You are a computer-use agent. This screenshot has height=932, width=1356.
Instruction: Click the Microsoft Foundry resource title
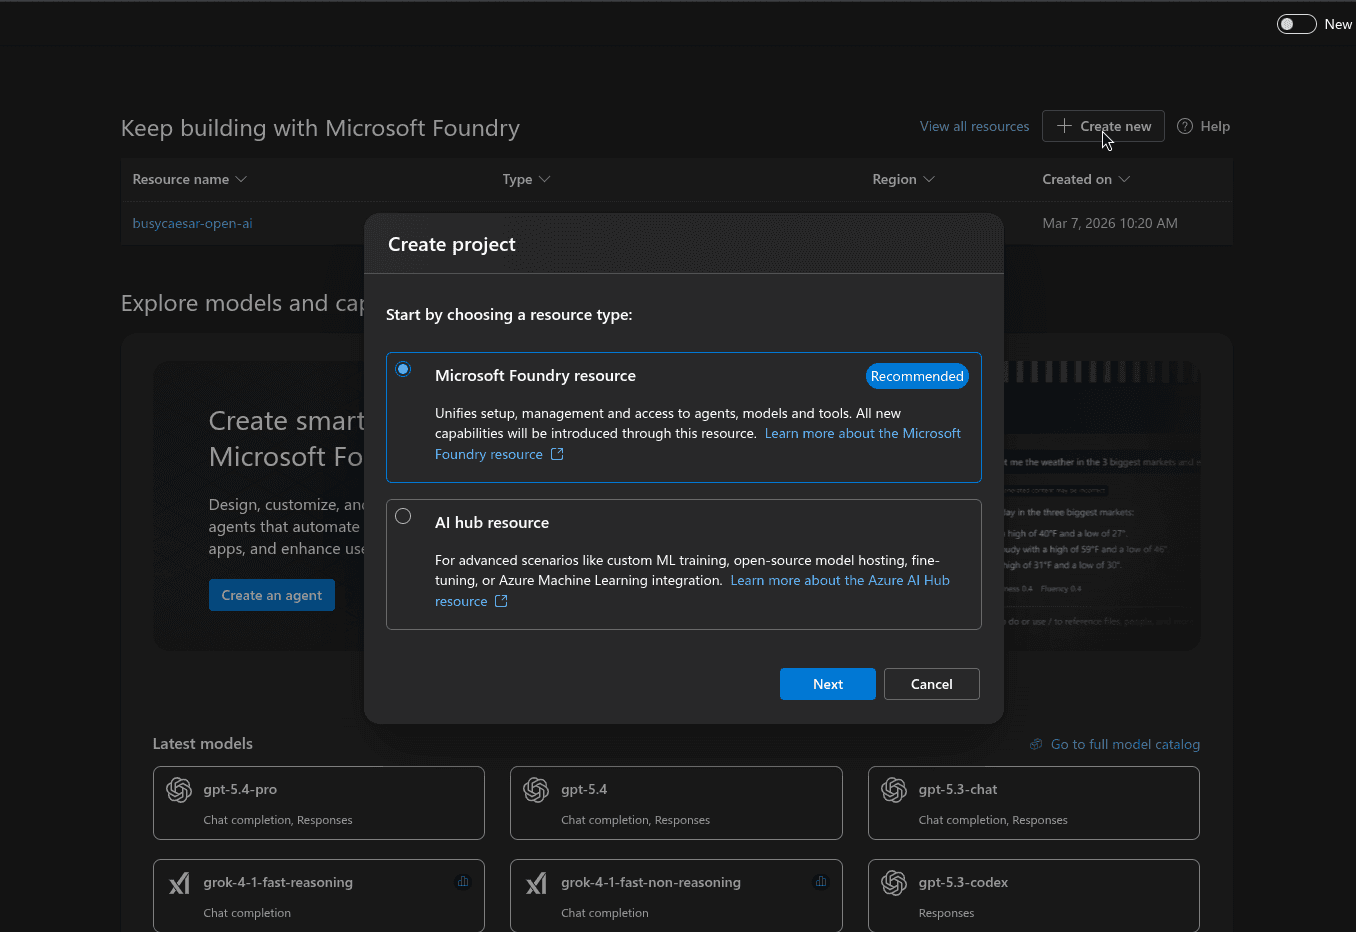pos(535,375)
